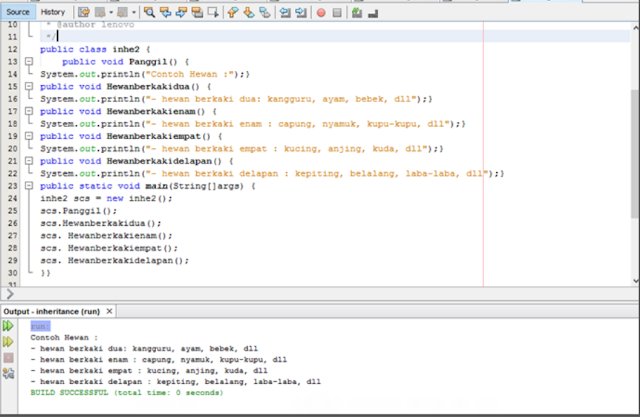
Task: Switch to the History view tab
Action: [x=53, y=12]
